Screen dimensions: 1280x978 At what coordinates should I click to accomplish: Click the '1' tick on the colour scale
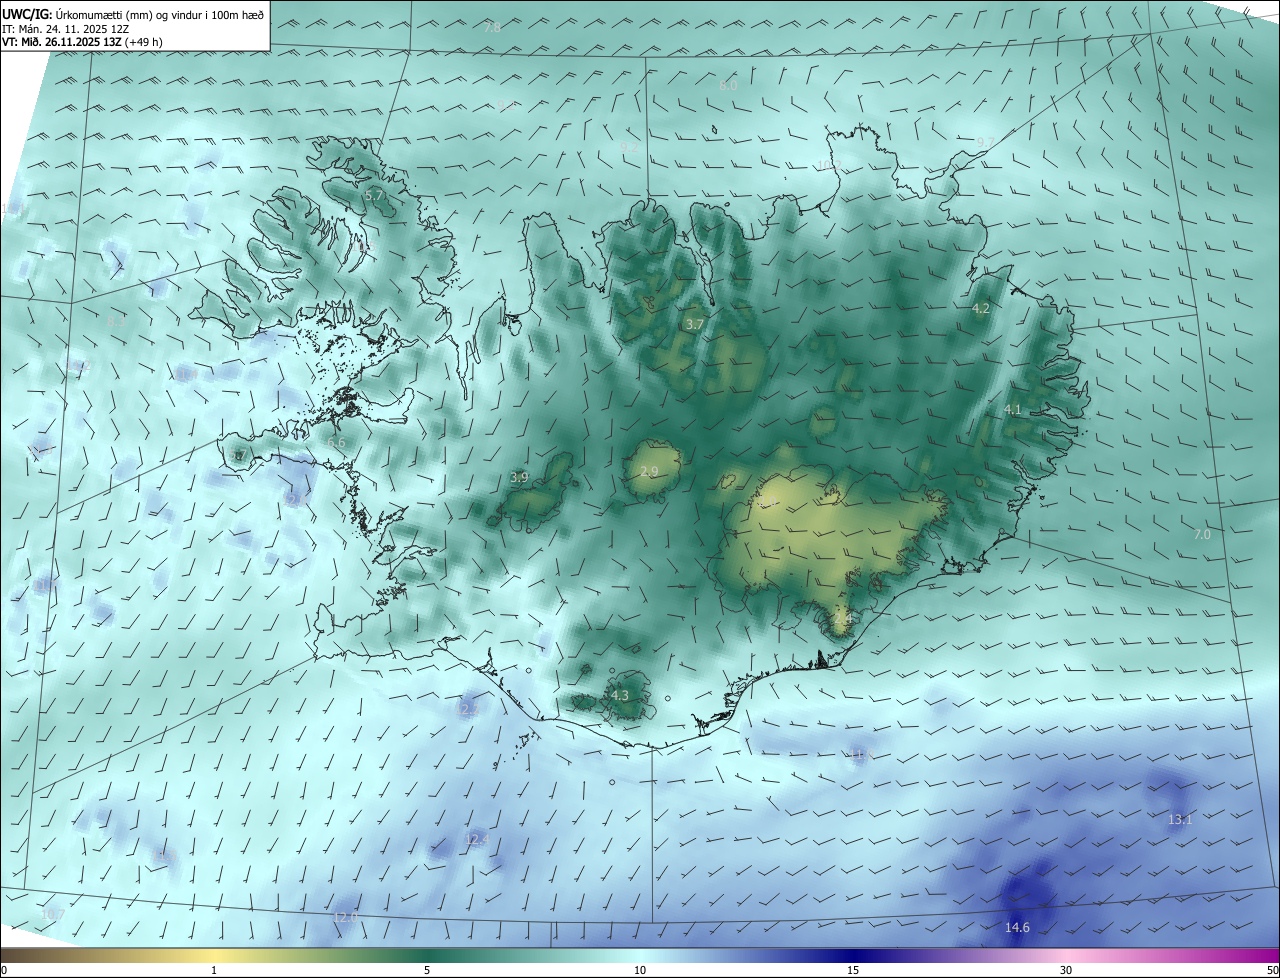[214, 971]
